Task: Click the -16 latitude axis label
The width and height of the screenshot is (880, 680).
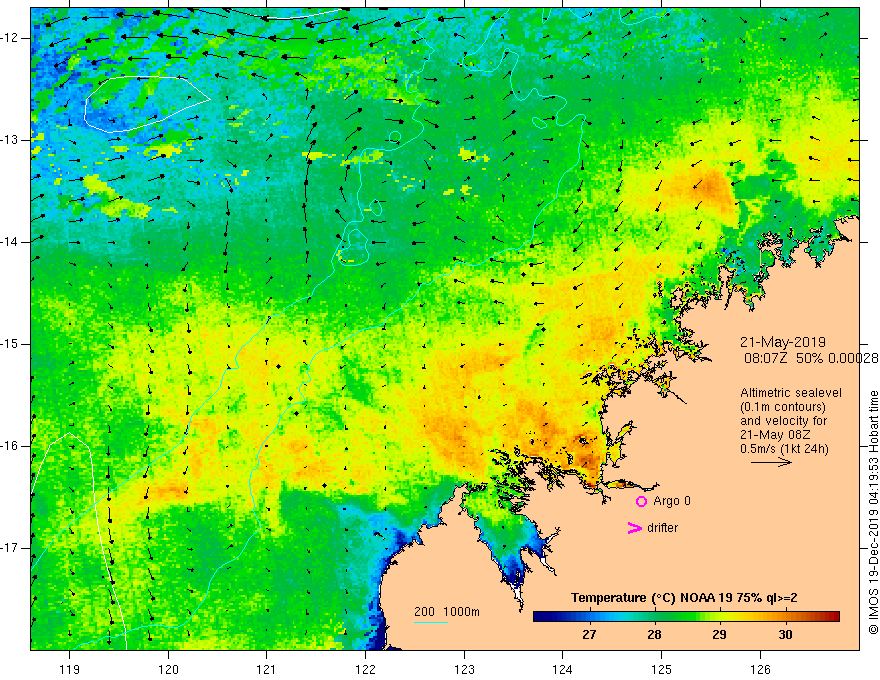Action: click(10, 446)
